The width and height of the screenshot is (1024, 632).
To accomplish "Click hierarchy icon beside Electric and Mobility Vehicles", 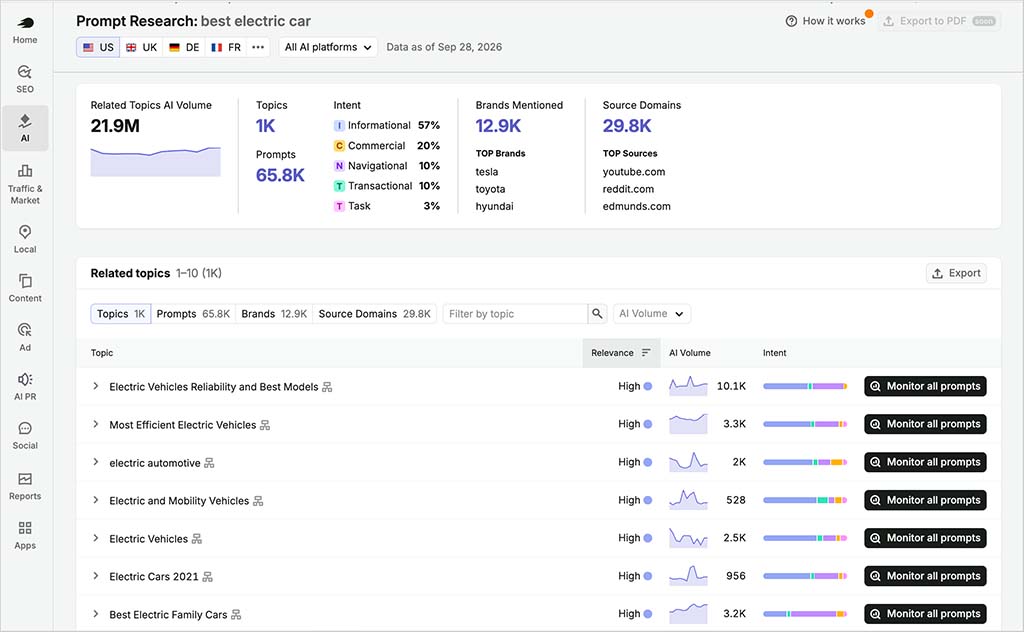I will point(258,501).
